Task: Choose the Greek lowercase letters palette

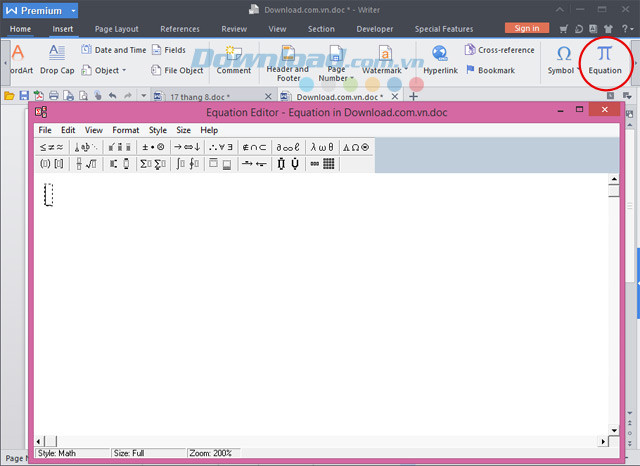Action: tap(322, 147)
